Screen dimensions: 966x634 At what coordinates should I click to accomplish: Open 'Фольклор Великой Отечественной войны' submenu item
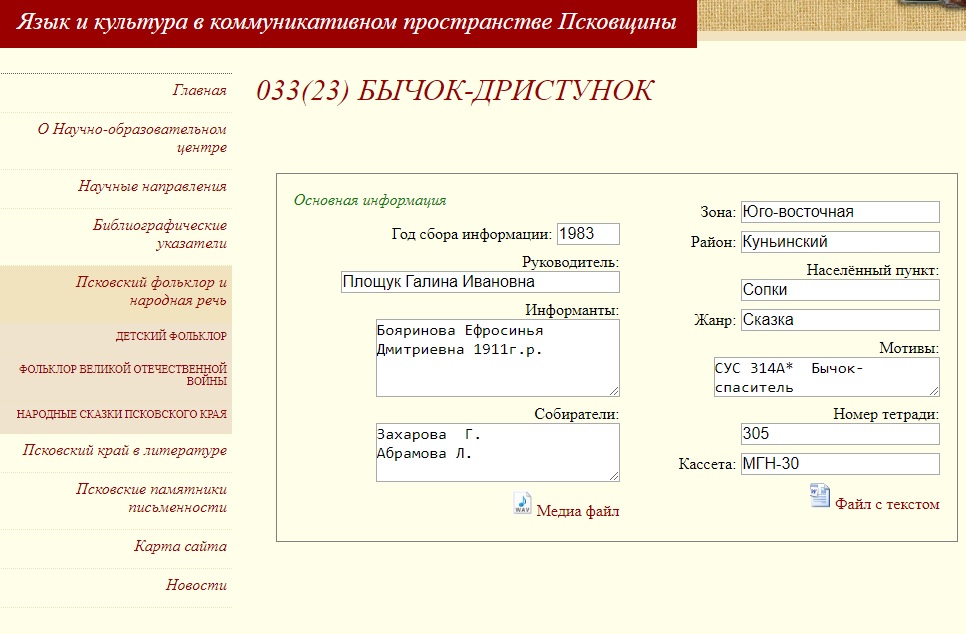[x=122, y=375]
